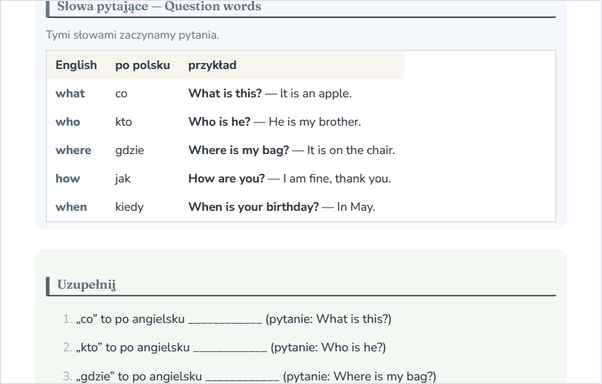This screenshot has height=384, width=602.
Task: Click the example 'Where is my bag?'
Action: click(x=238, y=150)
